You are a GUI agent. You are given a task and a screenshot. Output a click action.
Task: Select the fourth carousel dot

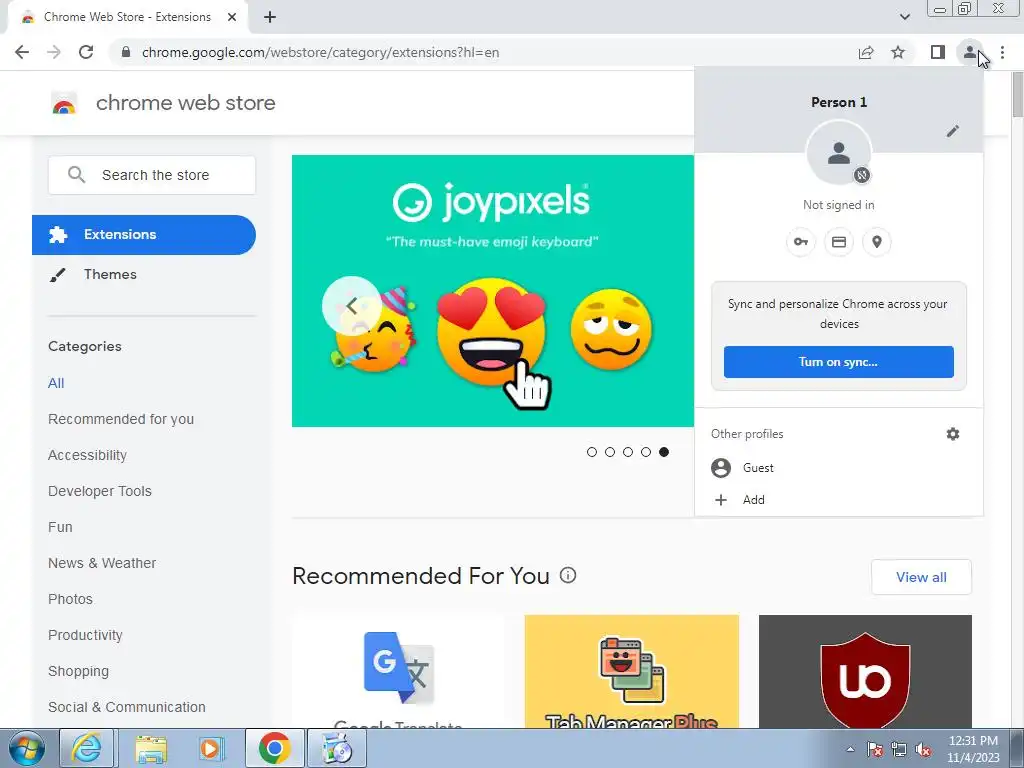coord(646,452)
